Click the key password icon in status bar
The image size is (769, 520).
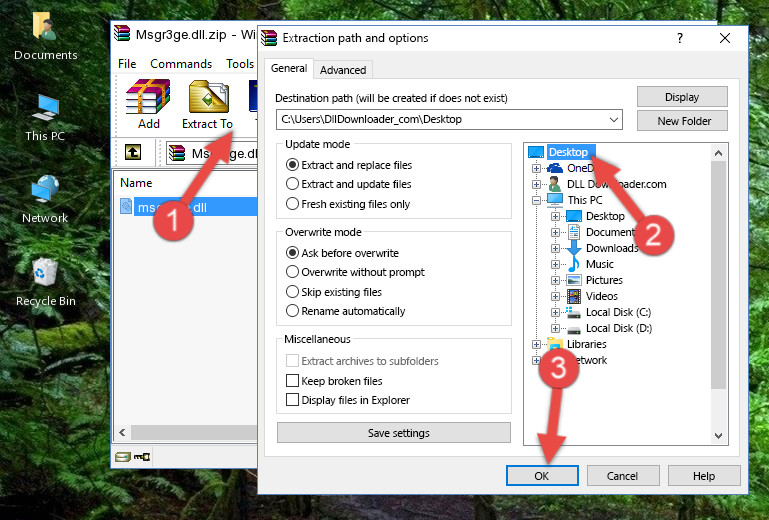pyautogui.click(x=142, y=457)
